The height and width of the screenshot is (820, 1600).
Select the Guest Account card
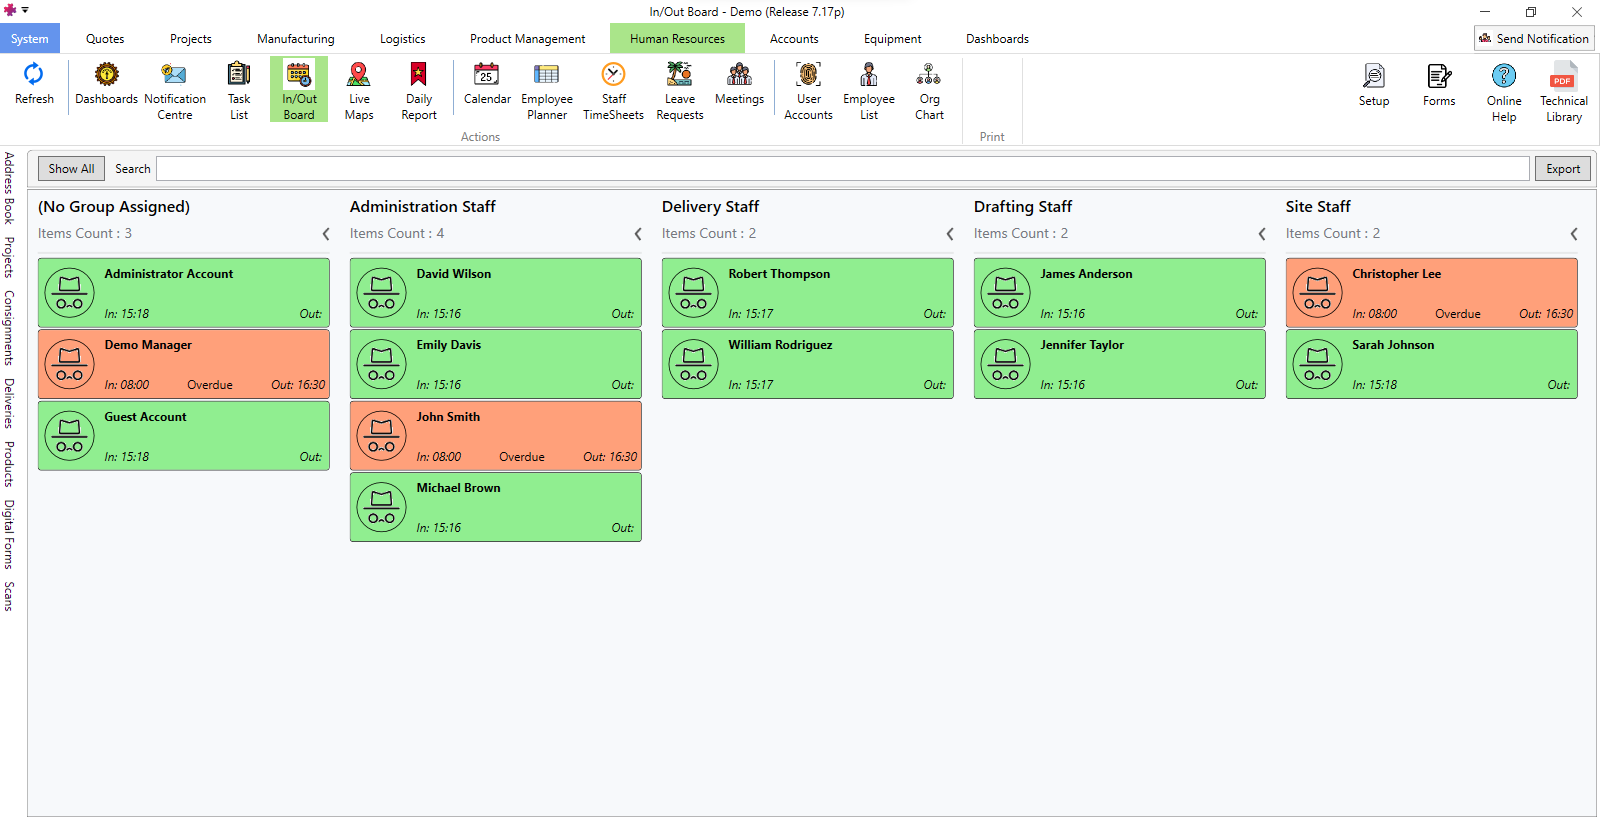(184, 436)
